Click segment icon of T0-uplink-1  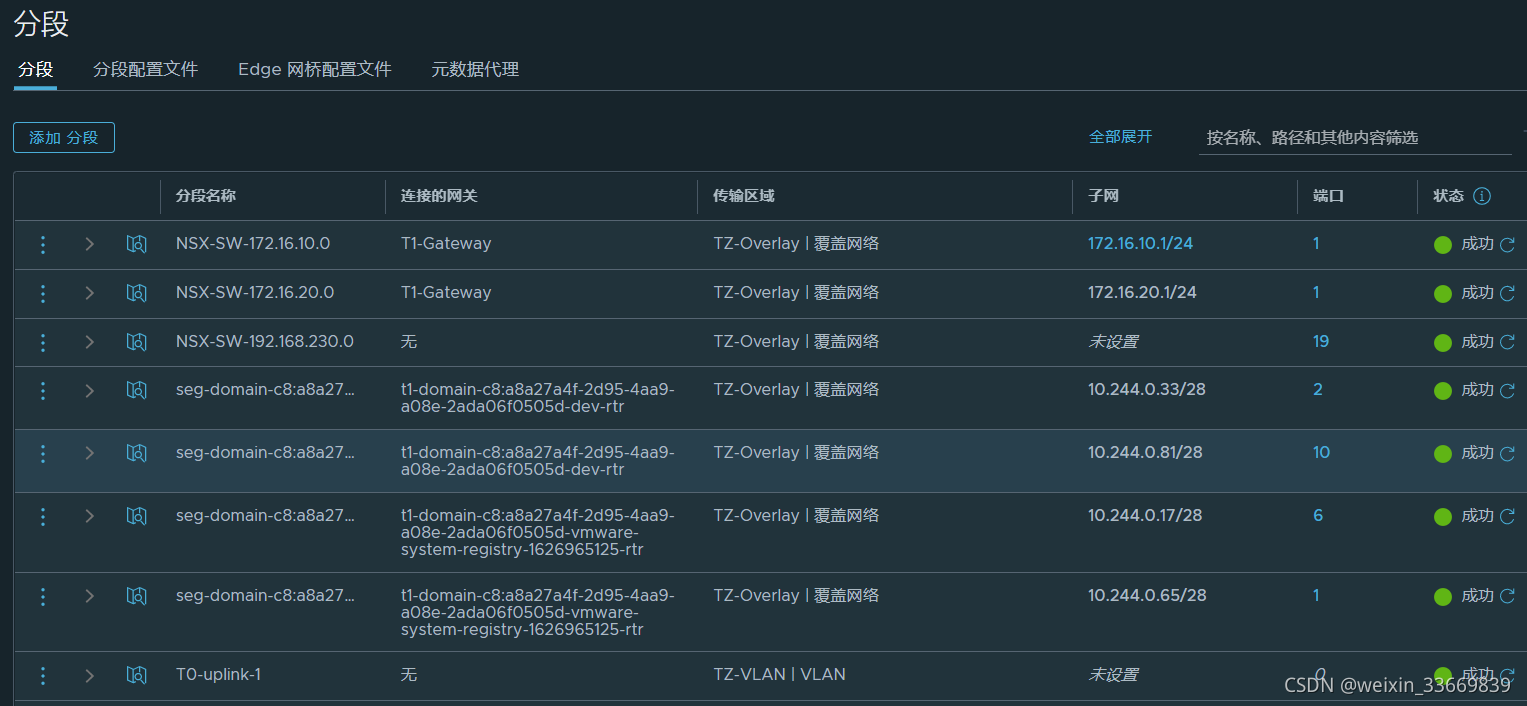click(137, 676)
